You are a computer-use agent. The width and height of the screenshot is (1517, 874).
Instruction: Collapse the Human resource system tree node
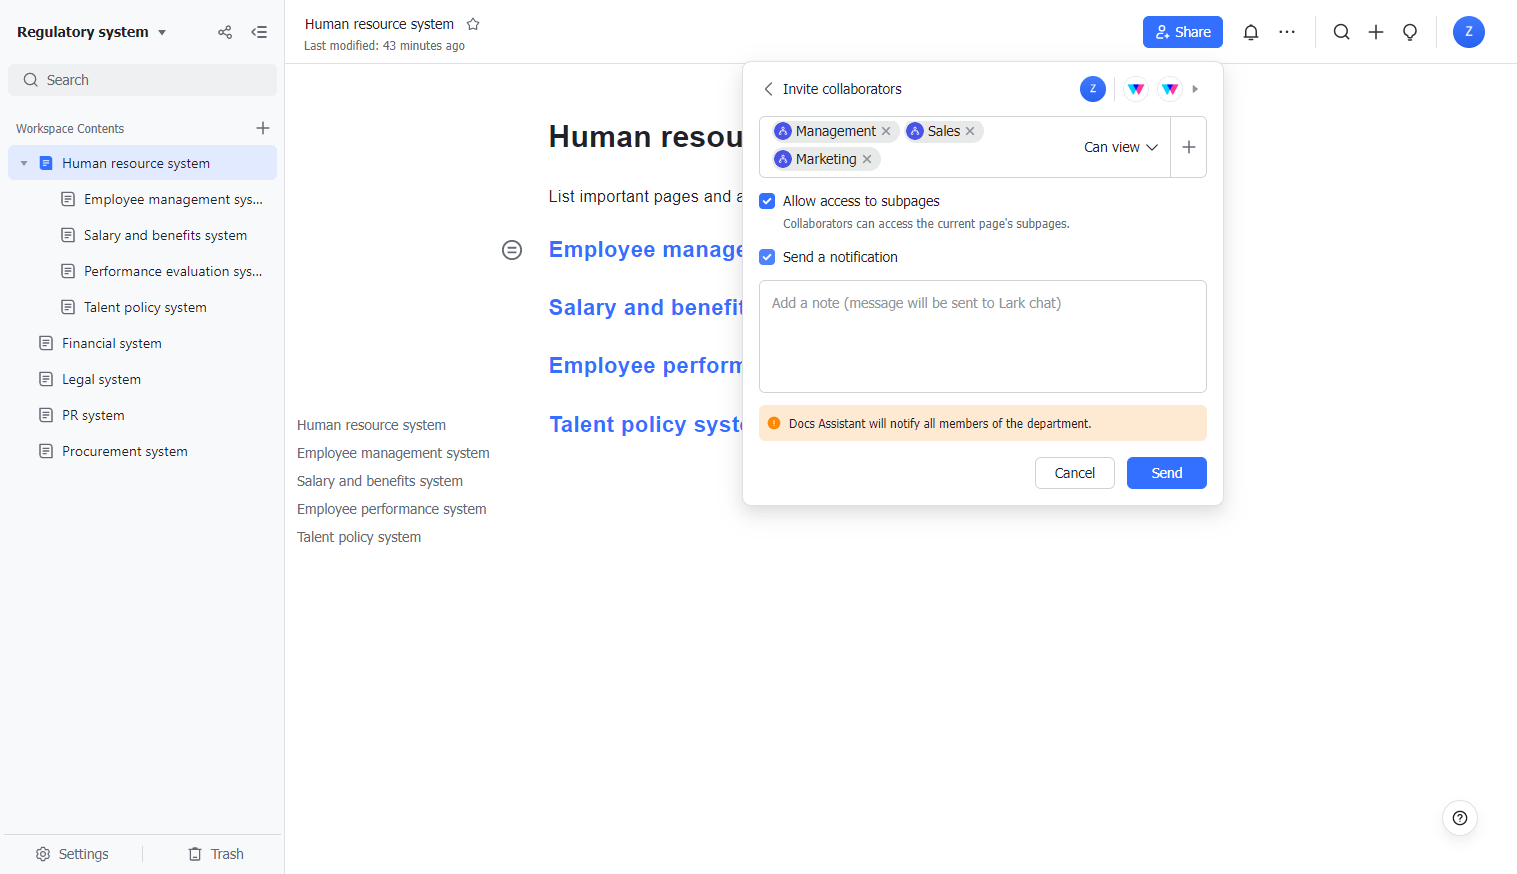(24, 163)
